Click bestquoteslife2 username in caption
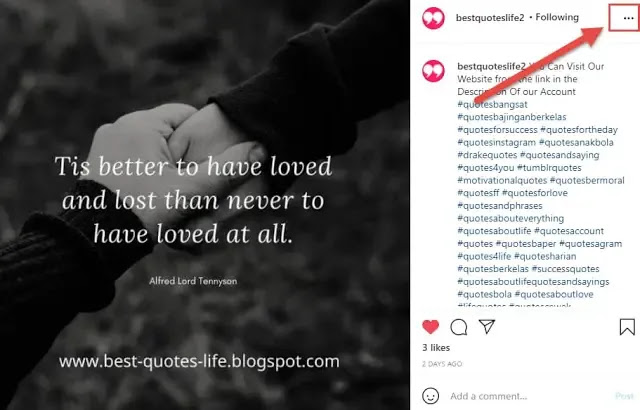The width and height of the screenshot is (640, 410). pyautogui.click(x=491, y=66)
